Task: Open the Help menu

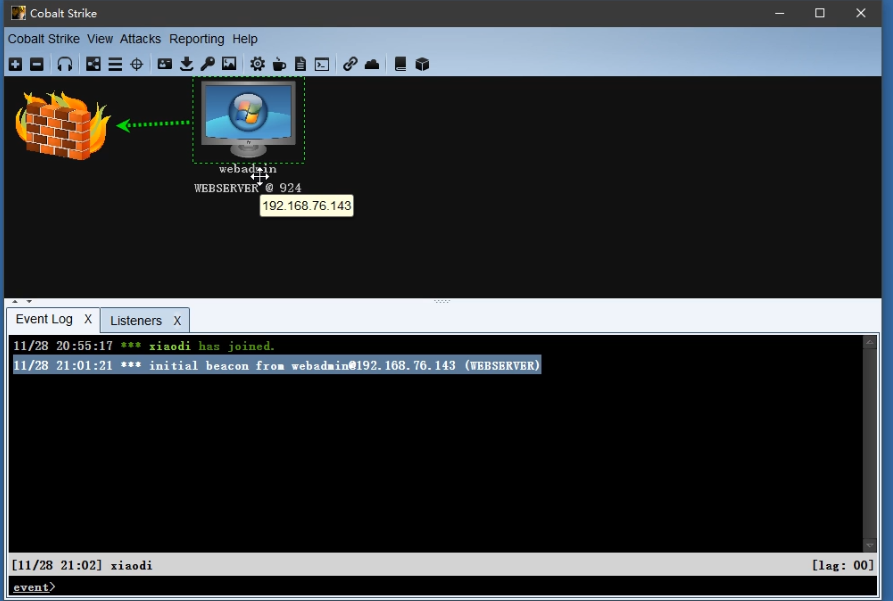Action: point(245,39)
